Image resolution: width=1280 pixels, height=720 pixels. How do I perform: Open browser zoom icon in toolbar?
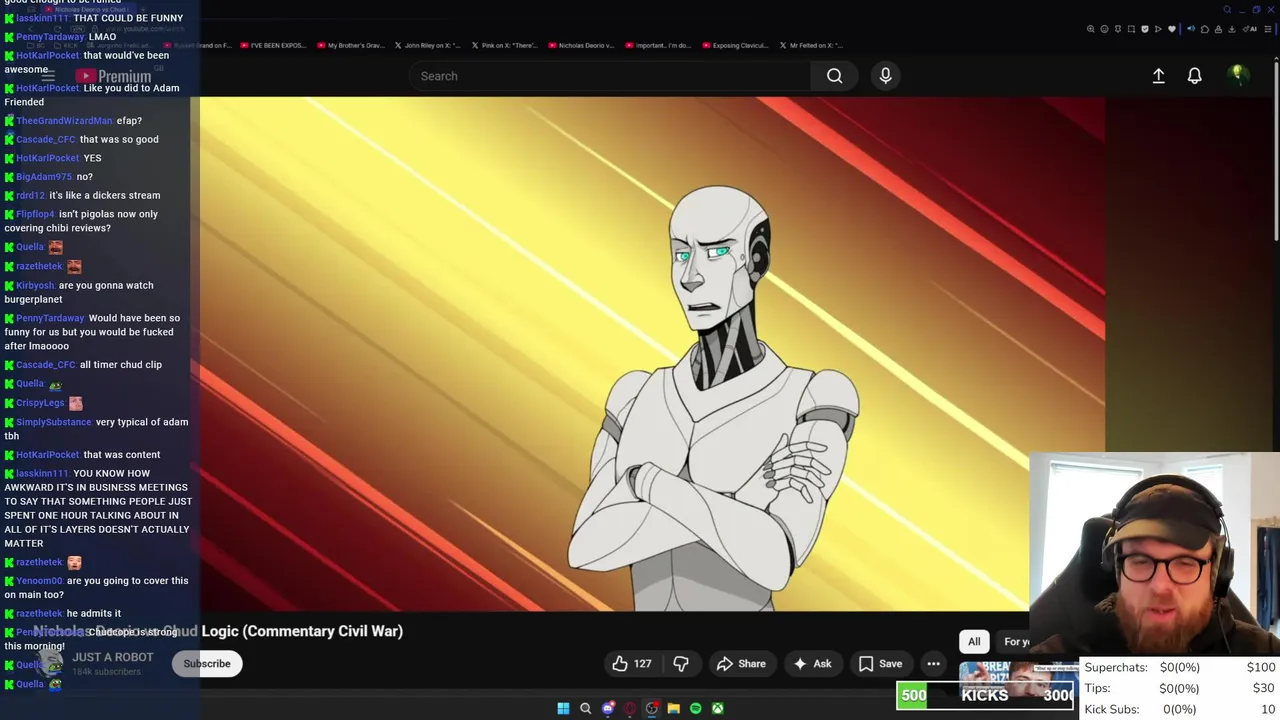1091,29
